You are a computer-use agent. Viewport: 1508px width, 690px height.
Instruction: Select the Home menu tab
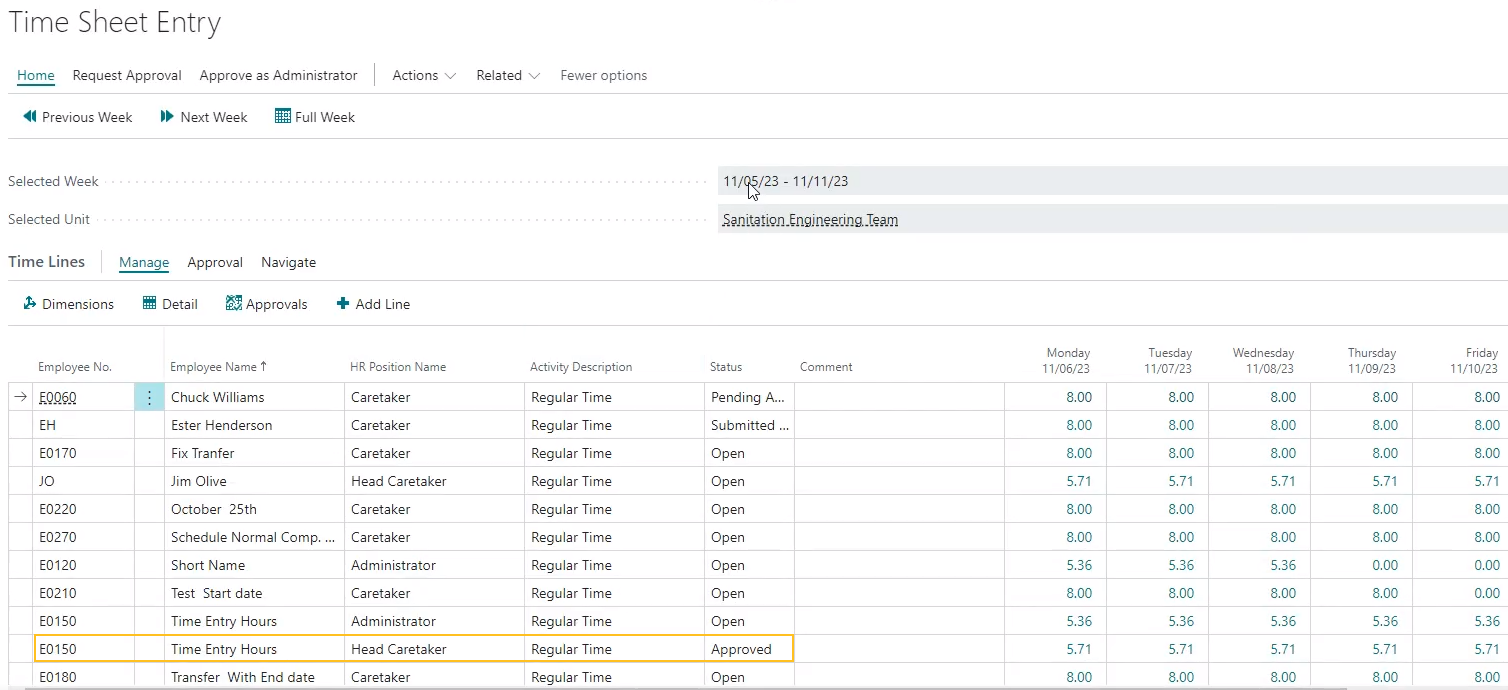pyautogui.click(x=36, y=75)
